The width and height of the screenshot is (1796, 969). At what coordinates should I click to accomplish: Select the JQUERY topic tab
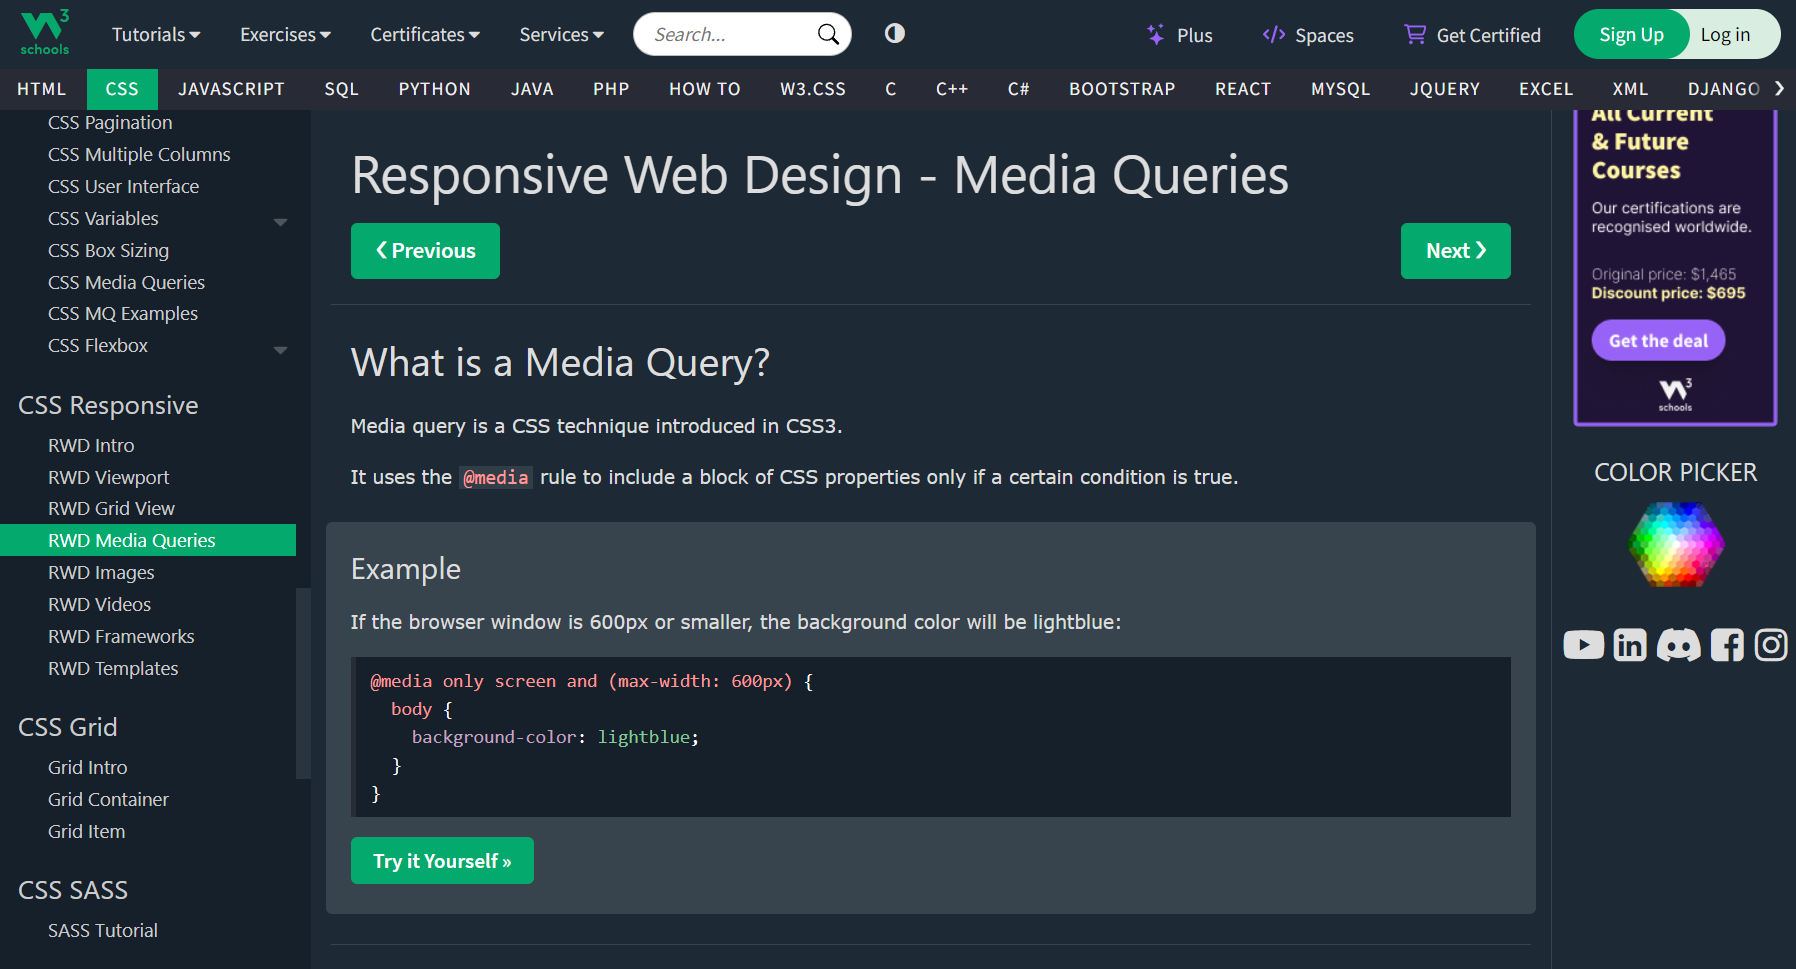click(1444, 89)
